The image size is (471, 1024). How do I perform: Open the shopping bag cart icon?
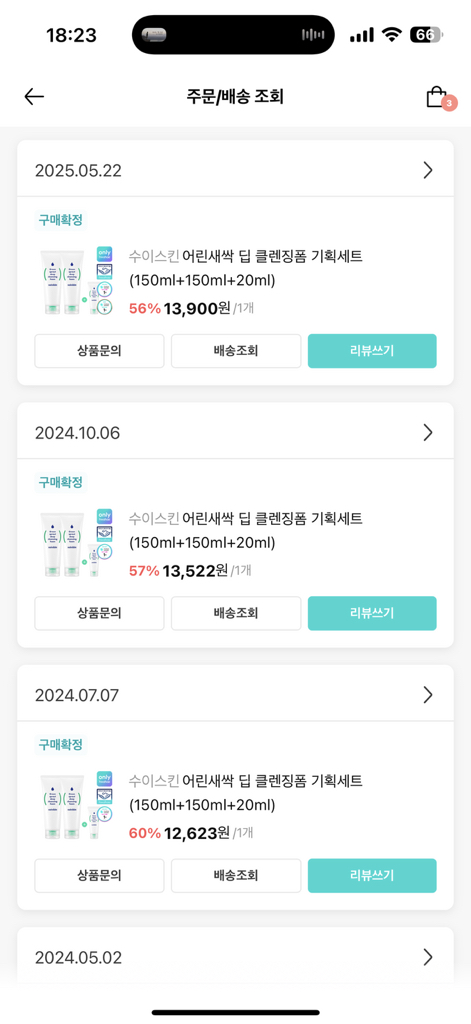pos(436,97)
